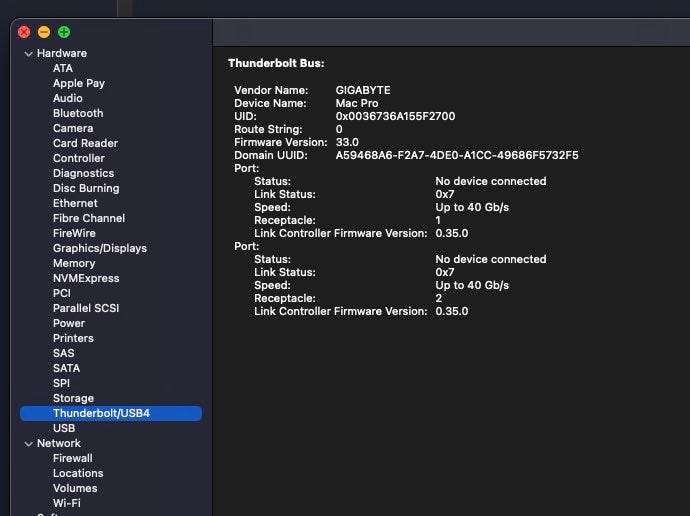Collapse the Network section chevron

point(29,444)
